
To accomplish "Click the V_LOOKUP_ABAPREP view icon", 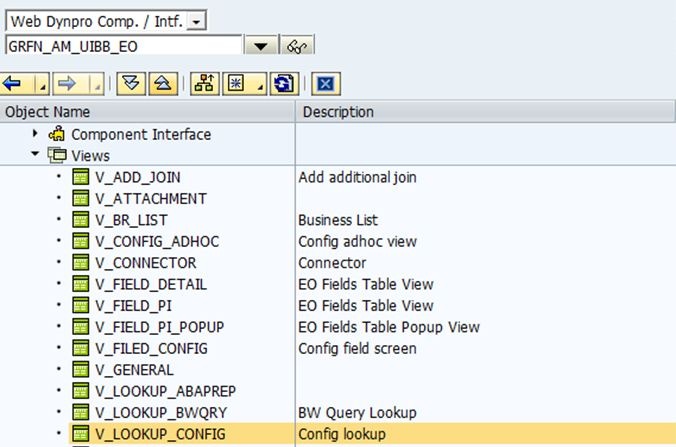I will [x=81, y=391].
